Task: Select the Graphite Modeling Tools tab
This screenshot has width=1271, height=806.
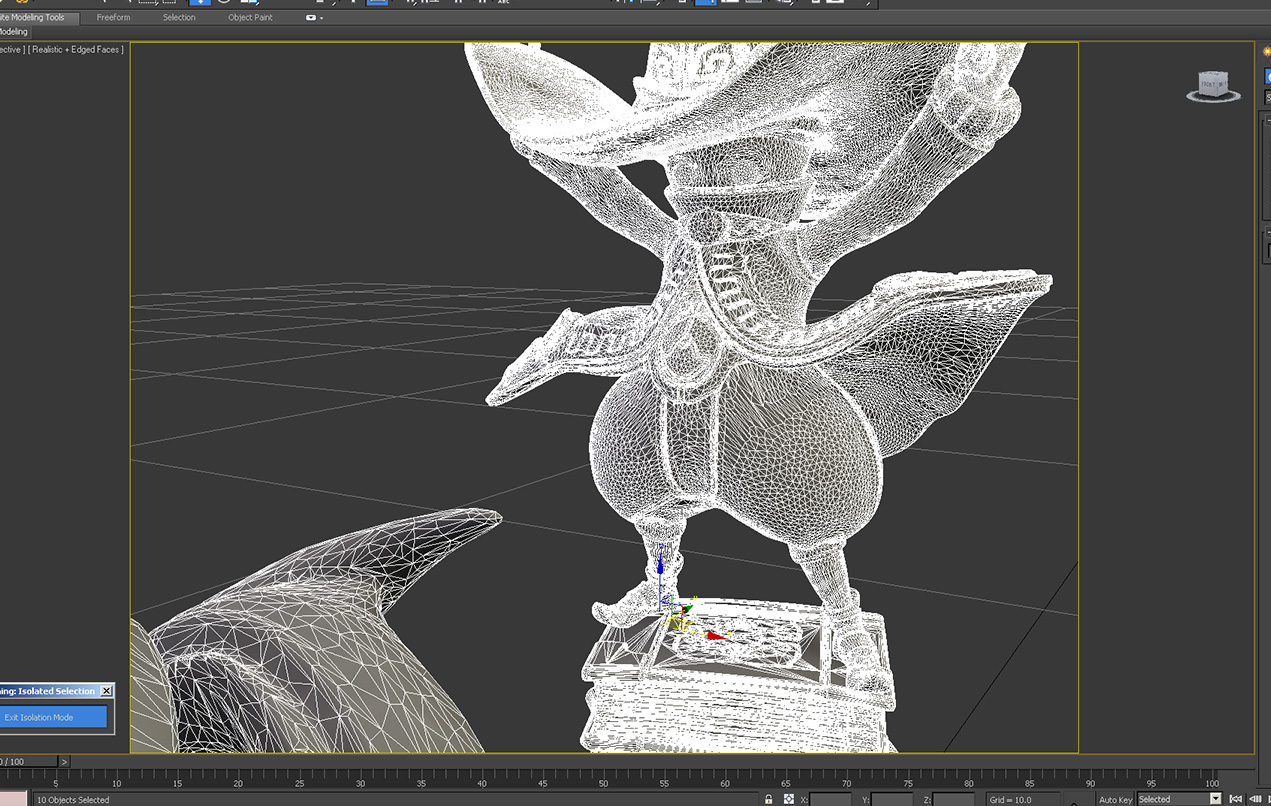Action: (36, 18)
